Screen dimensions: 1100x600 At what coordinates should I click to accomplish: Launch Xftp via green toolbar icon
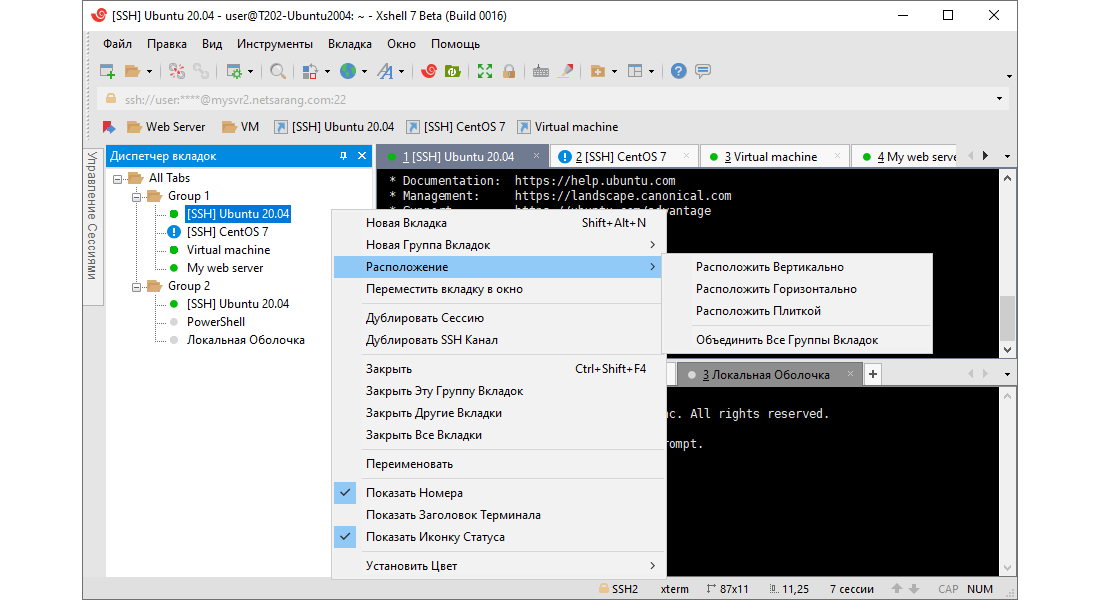coord(452,71)
